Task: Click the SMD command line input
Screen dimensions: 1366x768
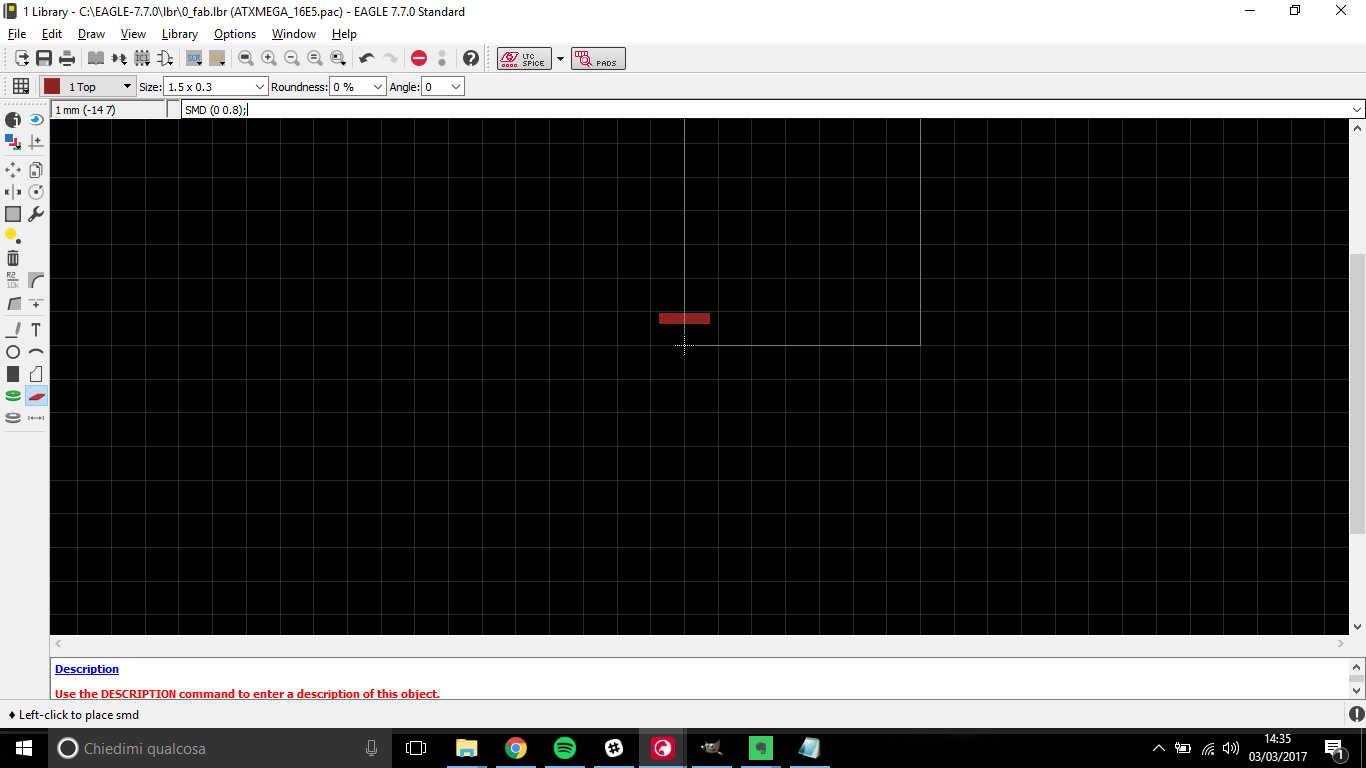Action: click(765, 110)
